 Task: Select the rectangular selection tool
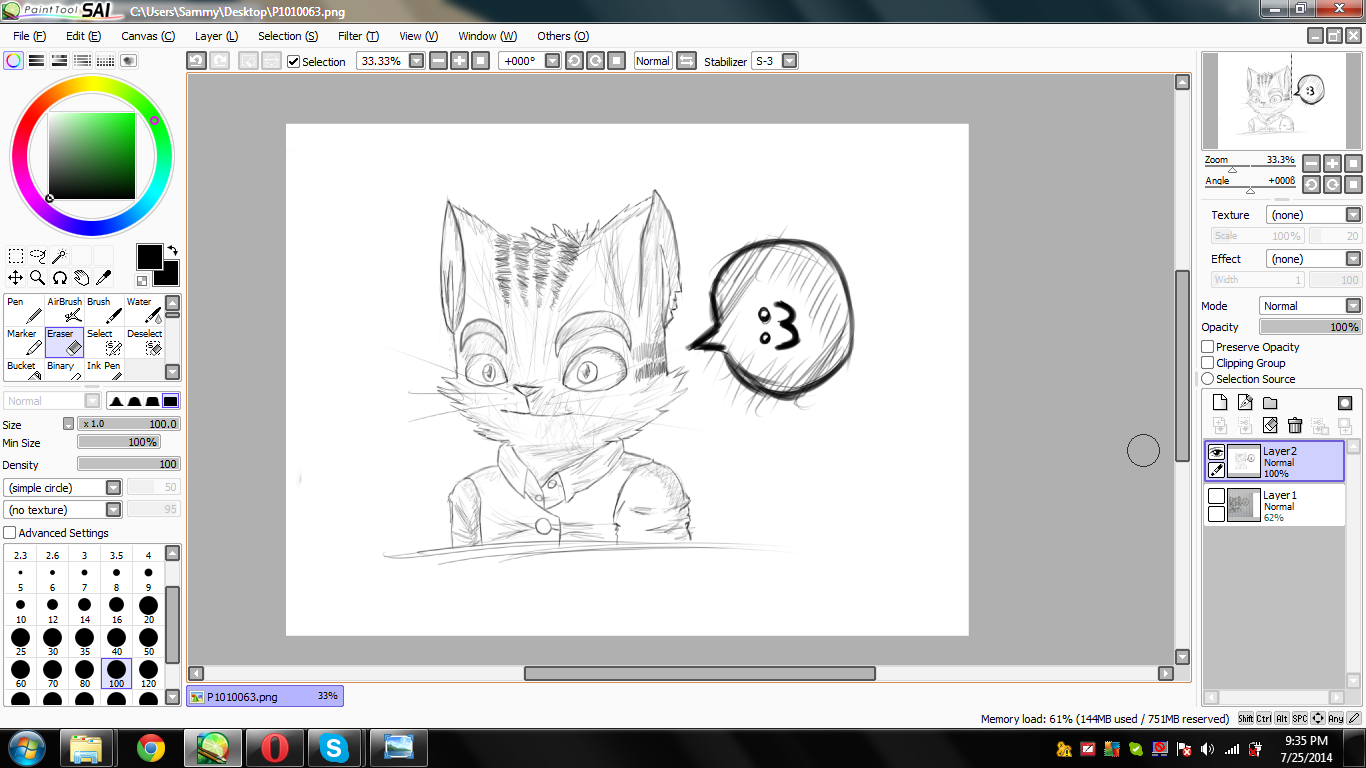[x=16, y=257]
